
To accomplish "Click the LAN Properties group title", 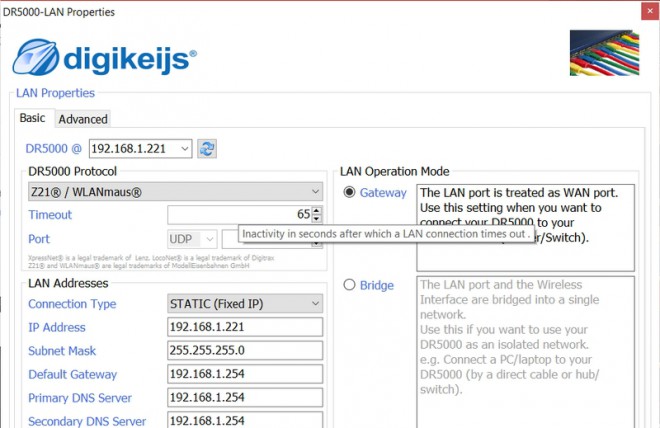I will click(55, 93).
